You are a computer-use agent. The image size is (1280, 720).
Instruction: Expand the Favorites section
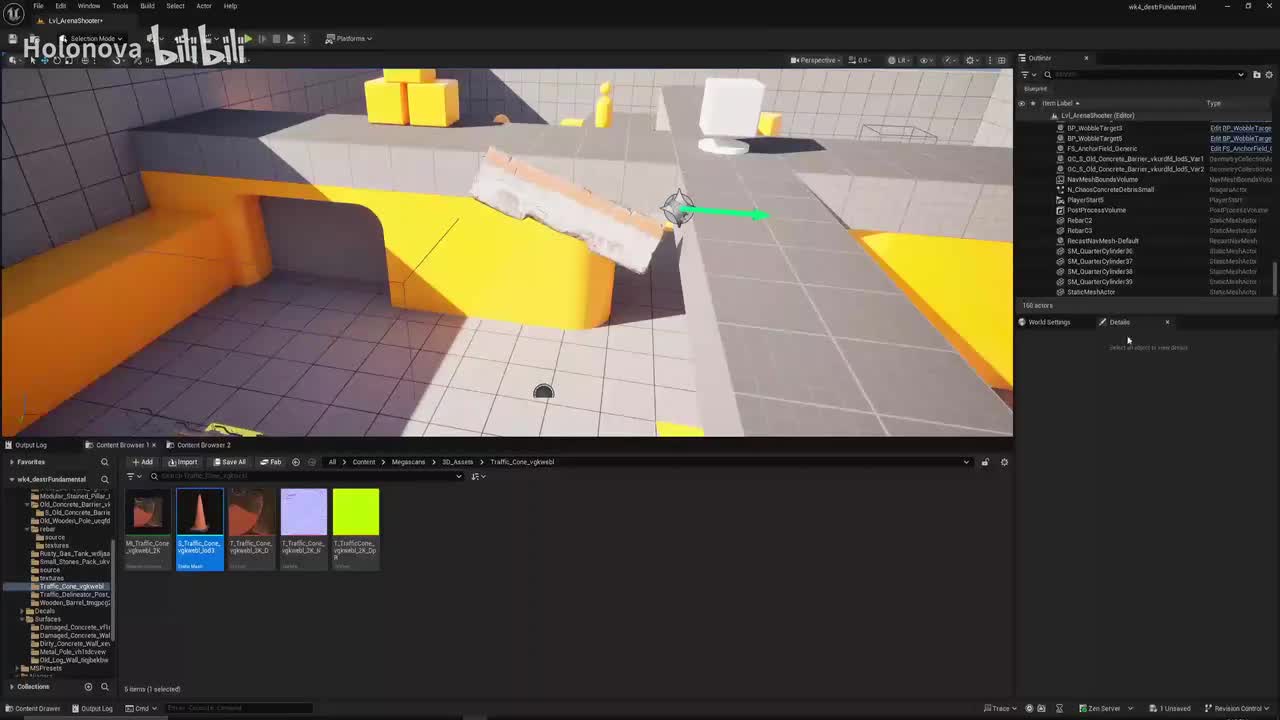click(x=12, y=462)
